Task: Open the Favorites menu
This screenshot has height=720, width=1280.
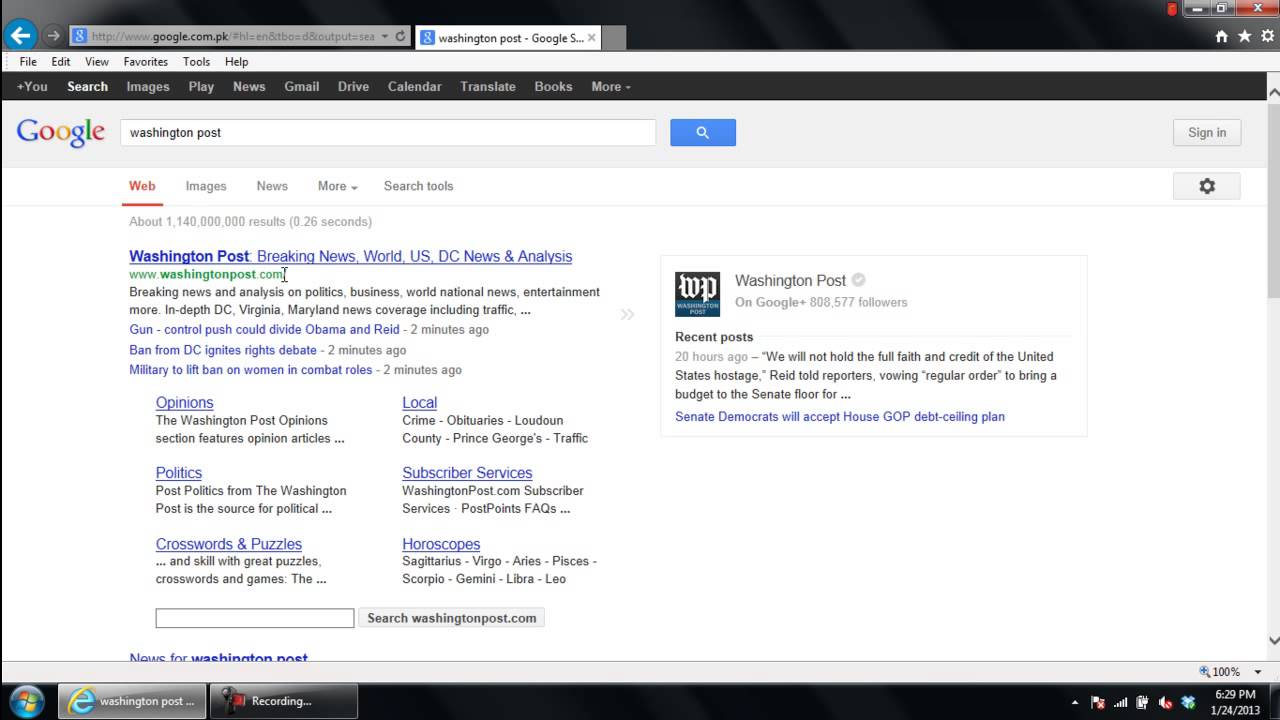Action: (x=146, y=62)
